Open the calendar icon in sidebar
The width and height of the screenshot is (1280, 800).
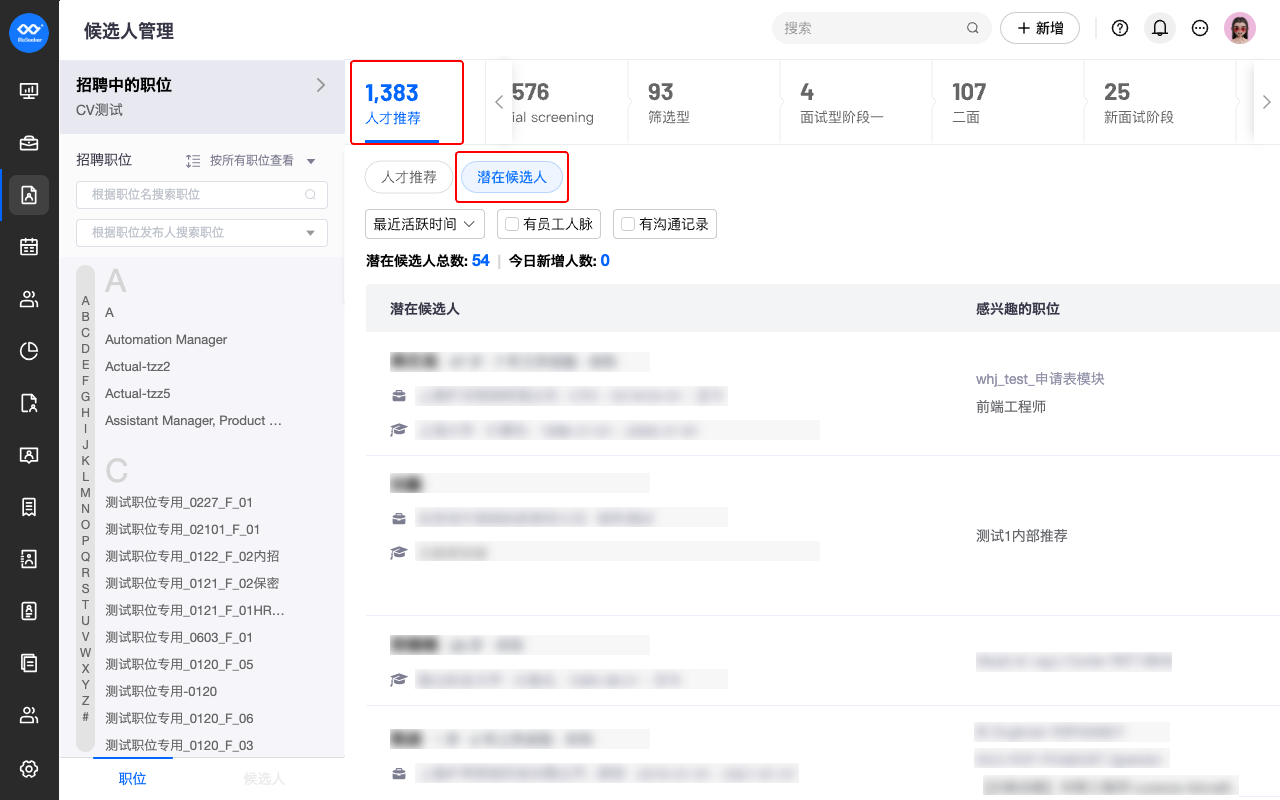pyautogui.click(x=29, y=247)
